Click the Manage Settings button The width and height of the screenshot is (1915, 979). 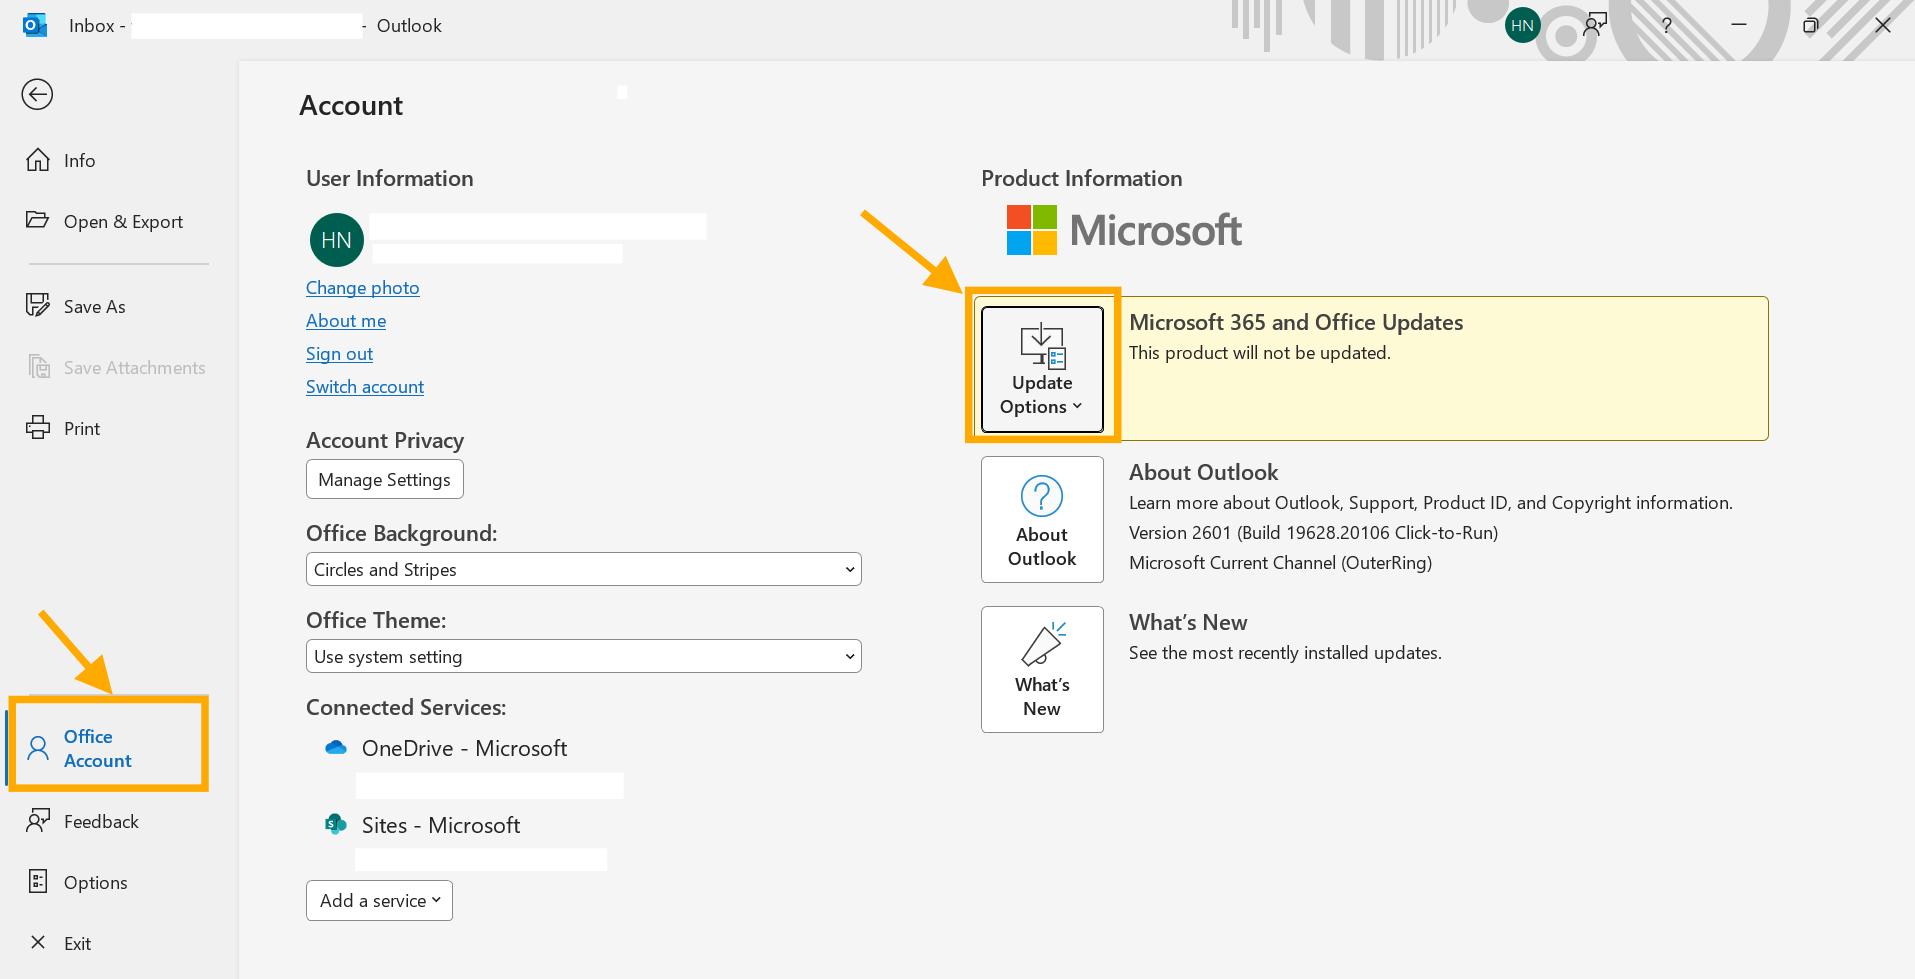pyautogui.click(x=385, y=479)
